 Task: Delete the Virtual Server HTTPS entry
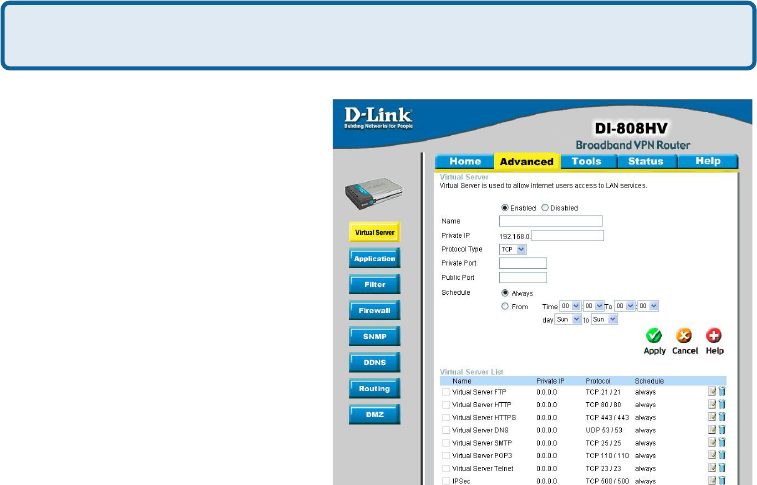coord(722,417)
